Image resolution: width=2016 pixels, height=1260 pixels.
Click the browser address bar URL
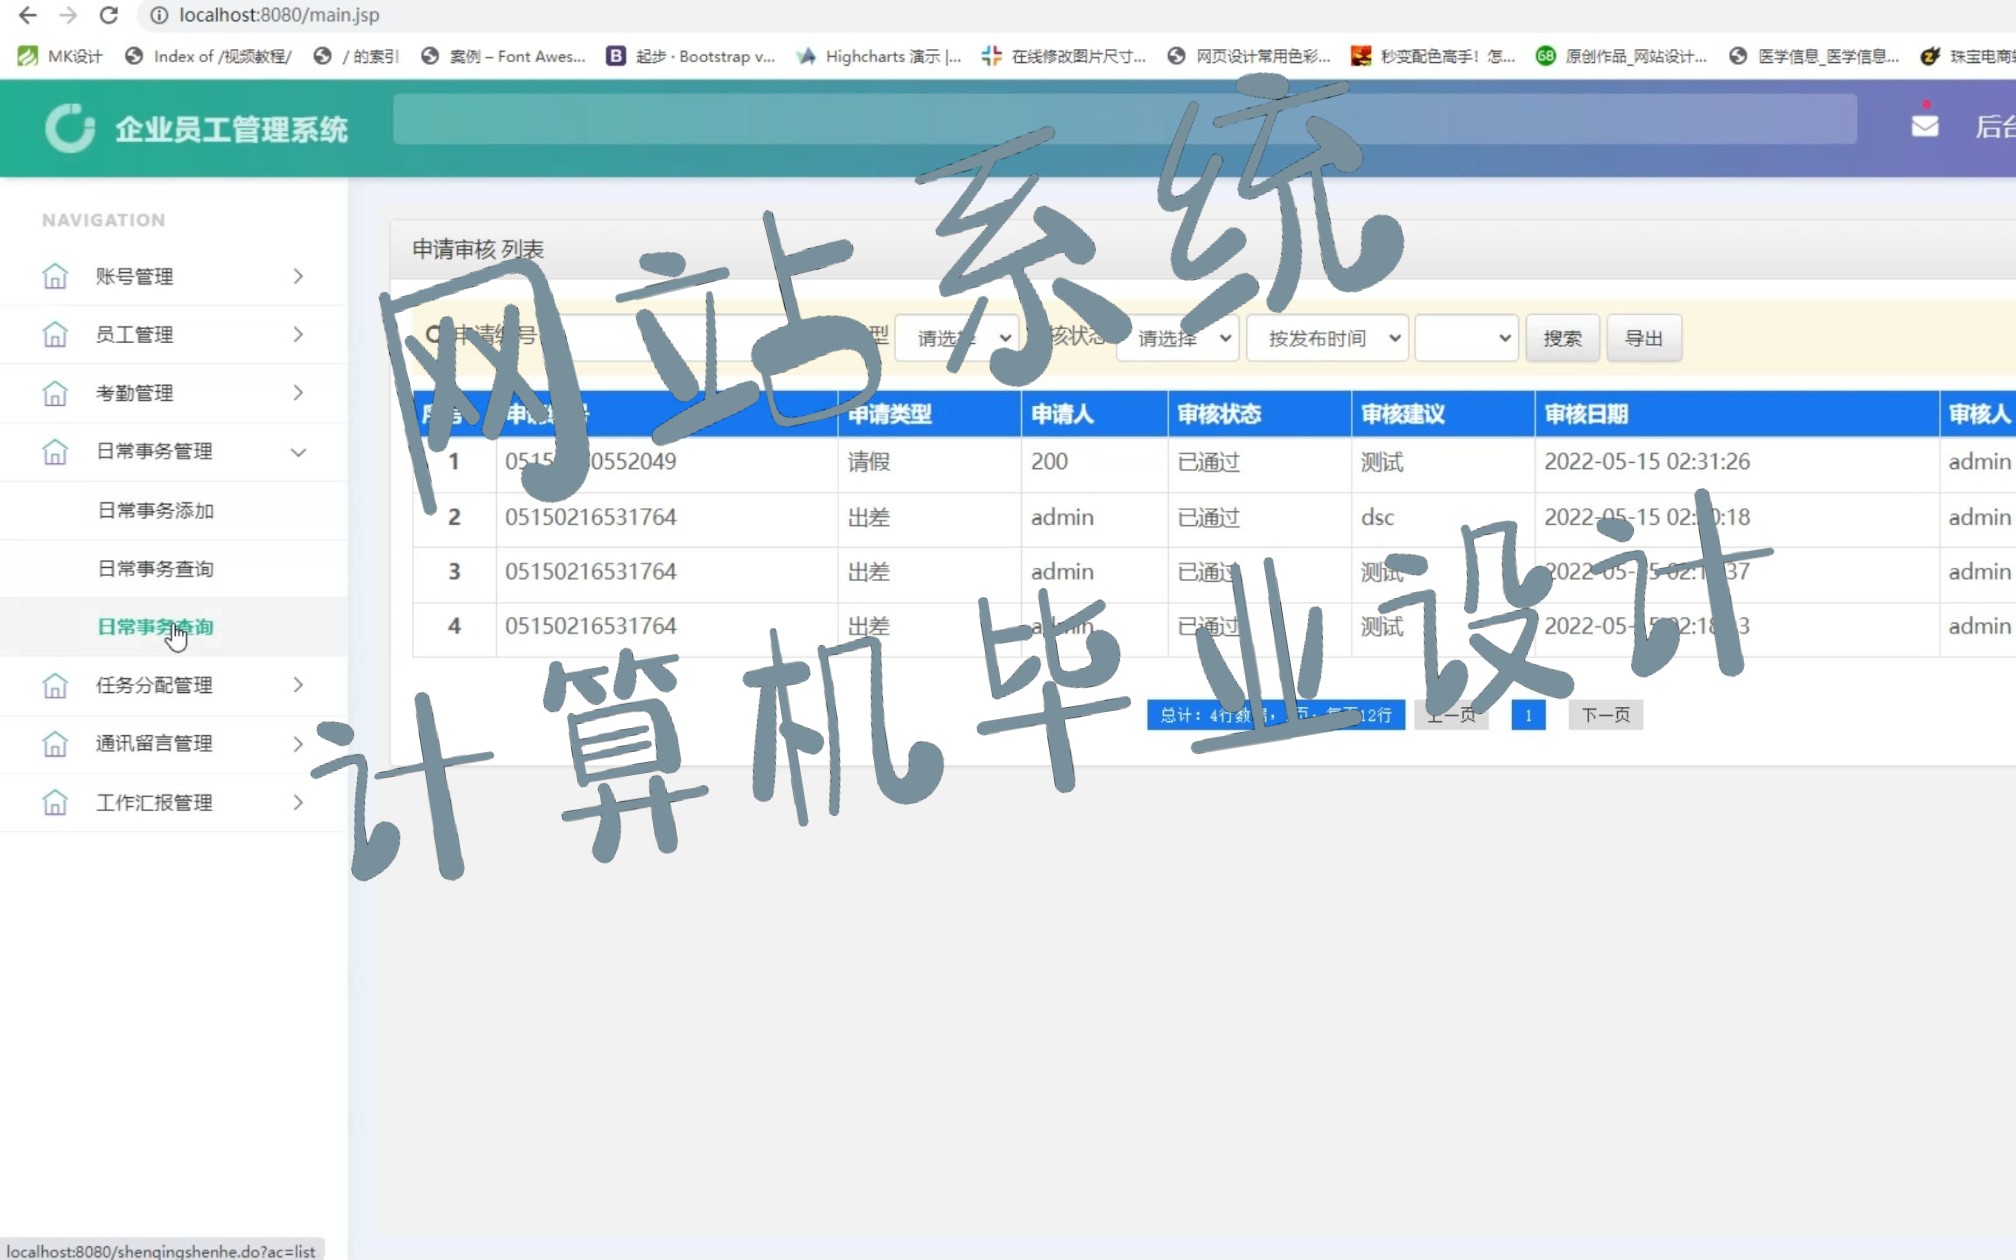pyautogui.click(x=279, y=15)
